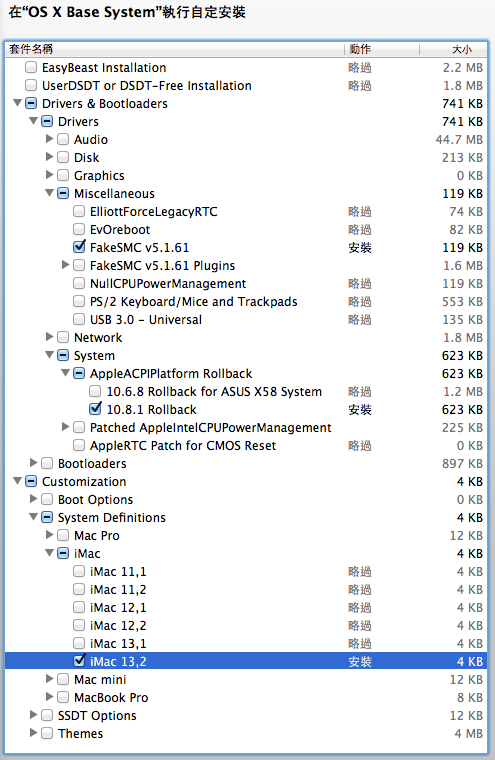Select the iMac 12,2 checkbox
The height and width of the screenshot is (760, 495).
point(79,625)
